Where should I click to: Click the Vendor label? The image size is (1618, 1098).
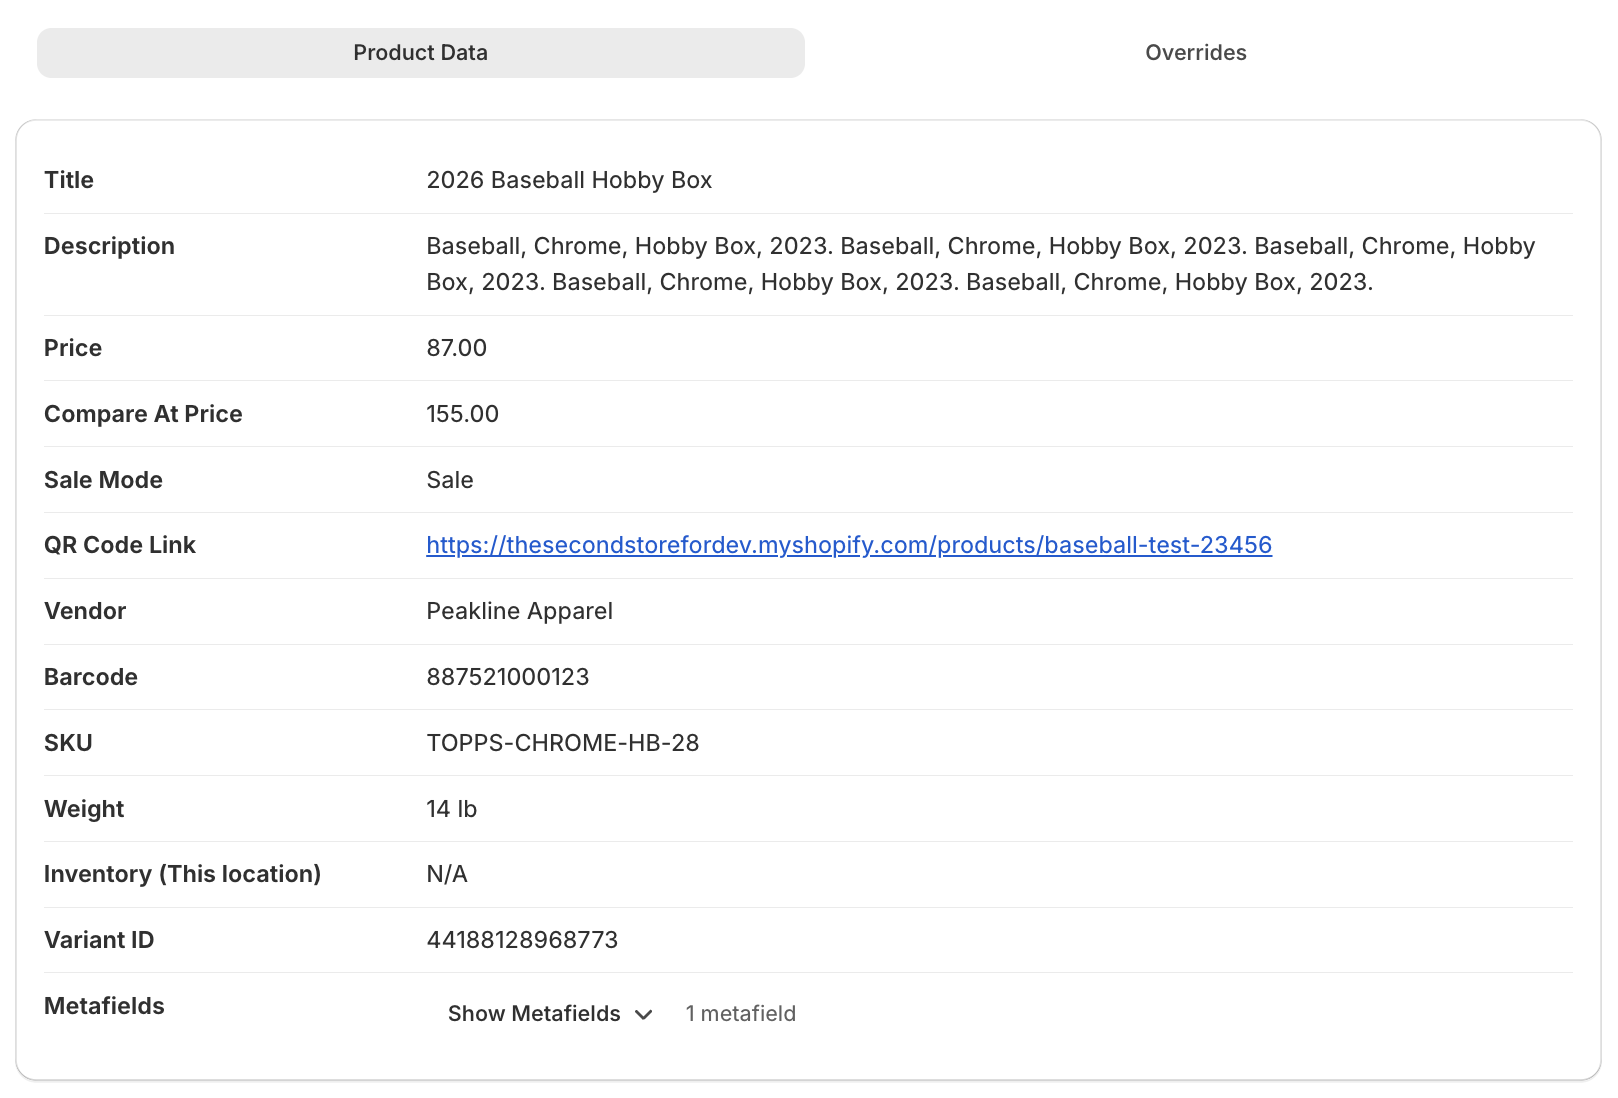(85, 611)
